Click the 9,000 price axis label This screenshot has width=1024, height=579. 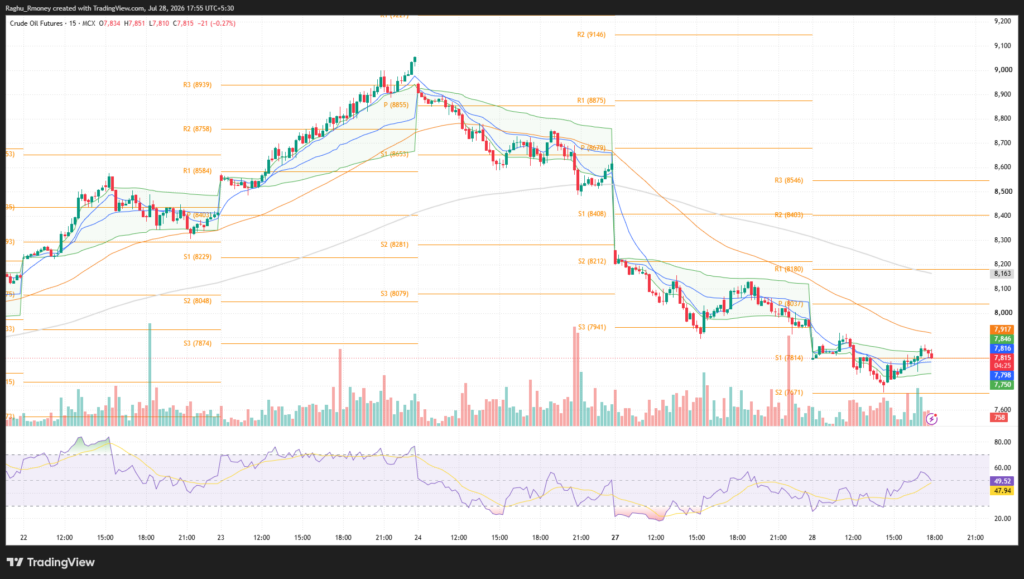pyautogui.click(x=1002, y=70)
